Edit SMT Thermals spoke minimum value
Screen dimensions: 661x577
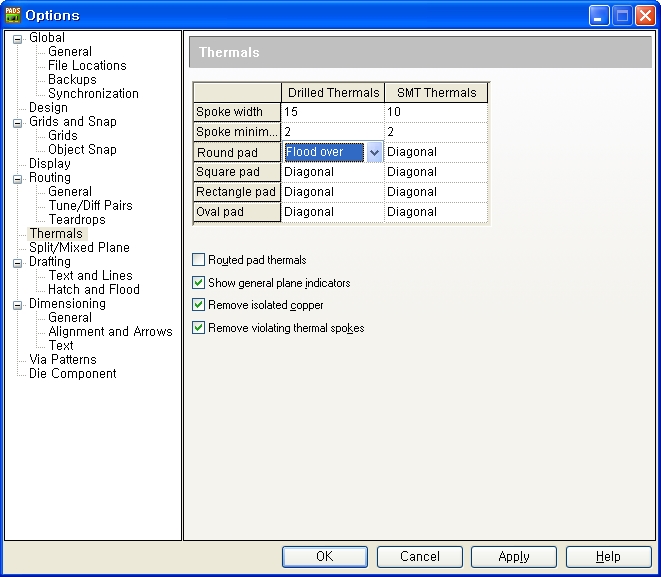tap(436, 132)
